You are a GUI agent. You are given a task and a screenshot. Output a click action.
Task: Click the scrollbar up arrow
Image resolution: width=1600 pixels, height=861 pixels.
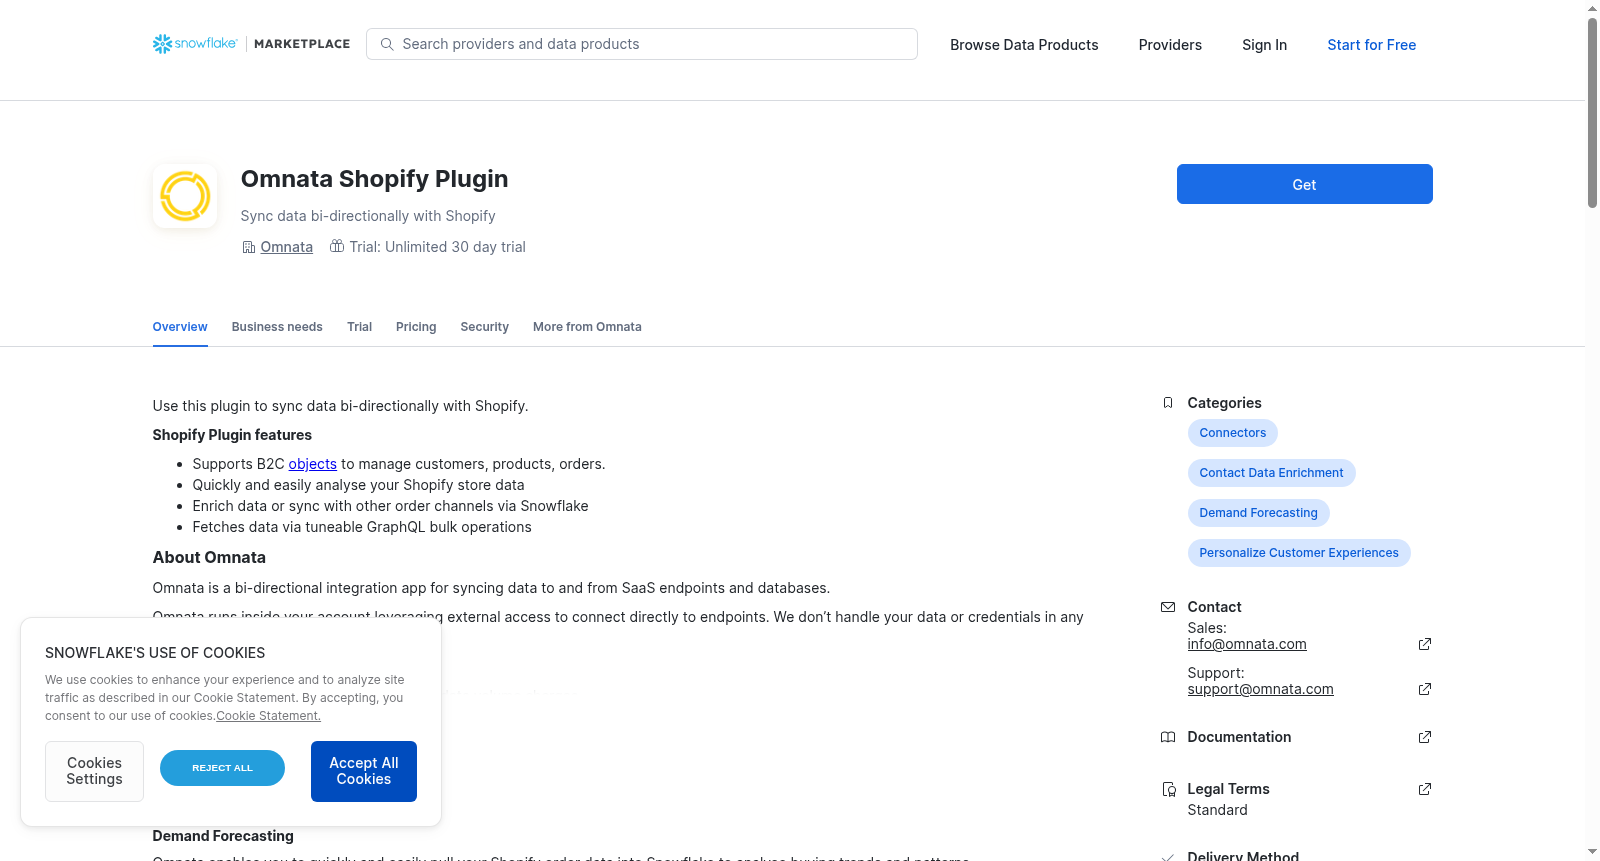1592,8
